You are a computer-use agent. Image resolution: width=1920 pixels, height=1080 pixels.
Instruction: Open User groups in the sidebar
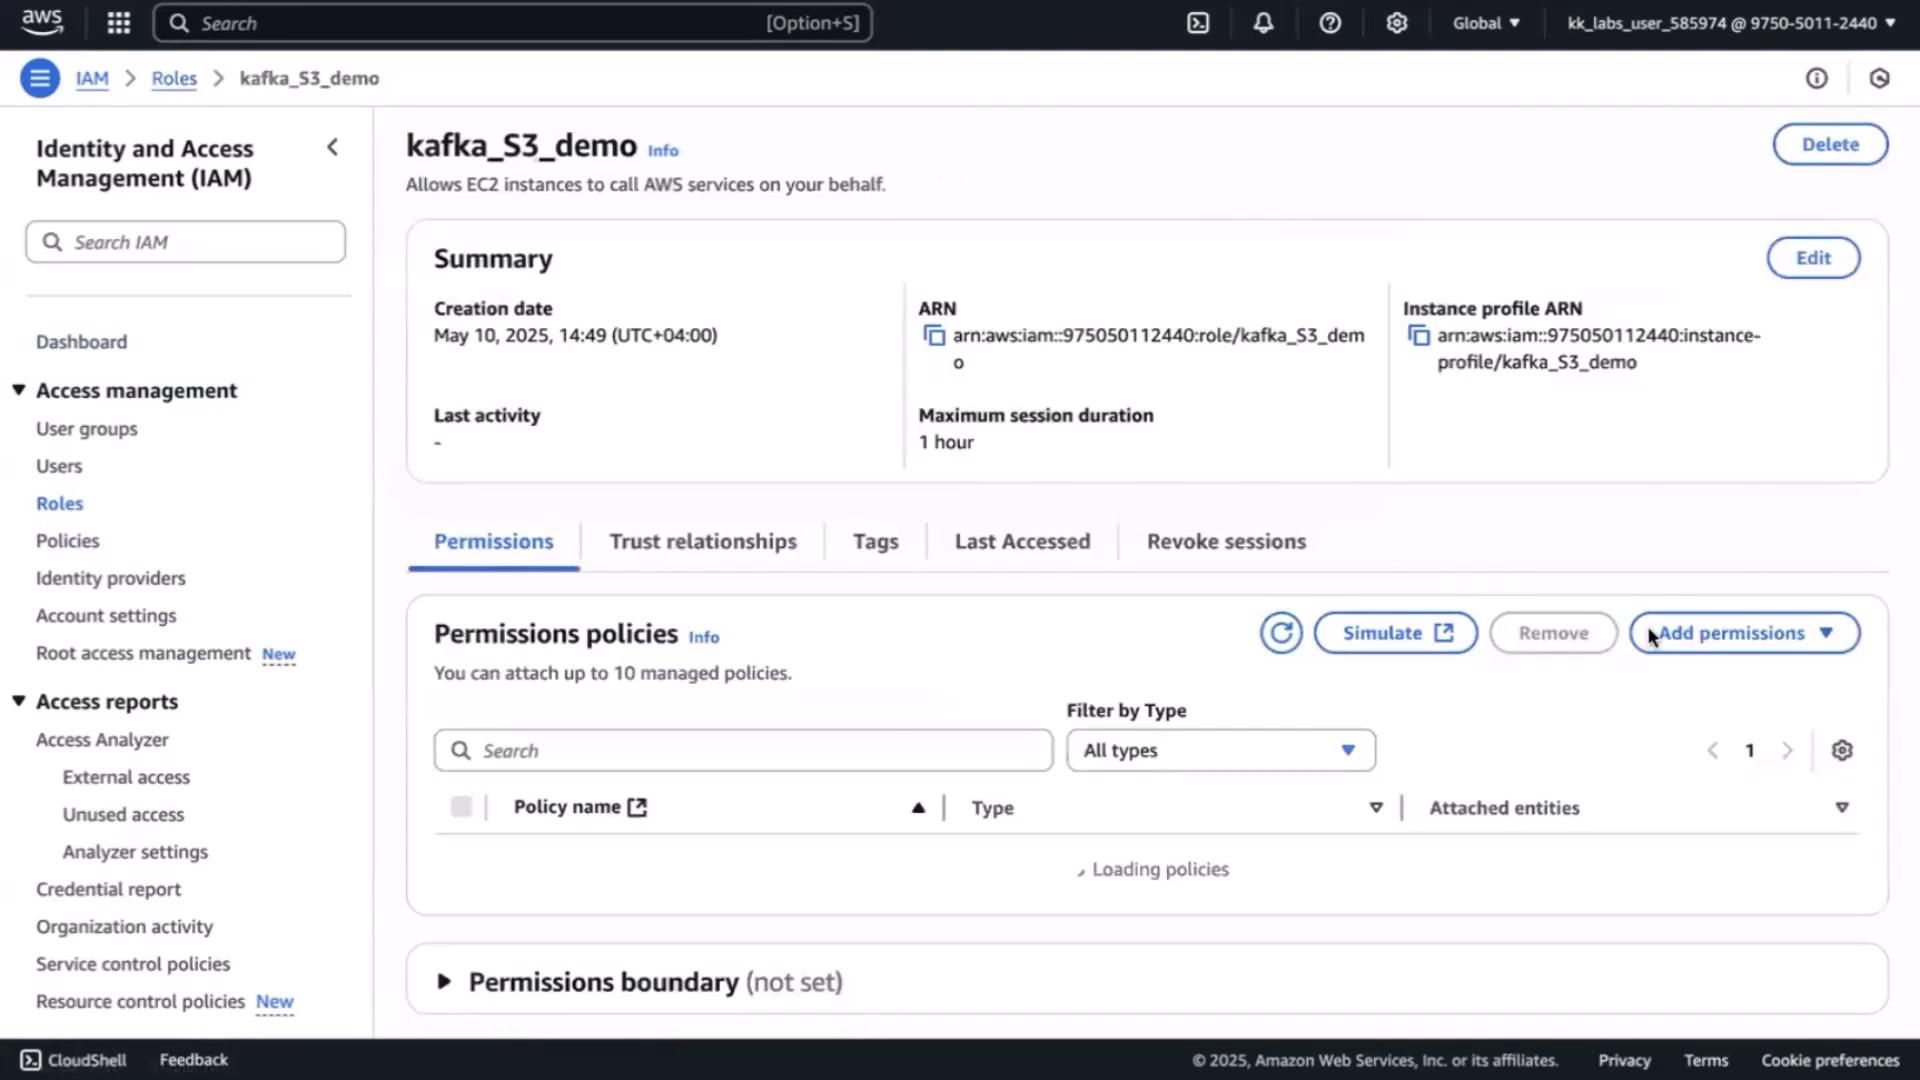87,429
